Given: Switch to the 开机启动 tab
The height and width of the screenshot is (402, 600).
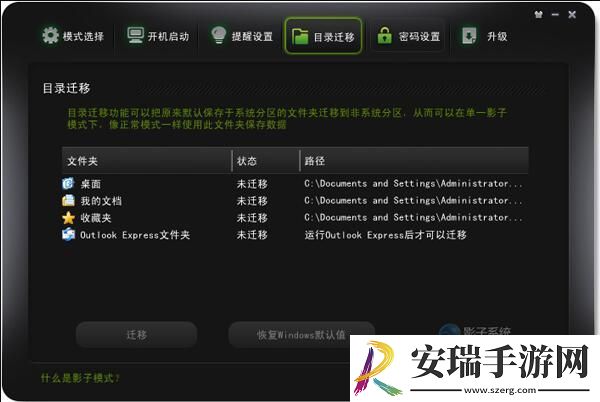Looking at the screenshot, I should (x=158, y=36).
